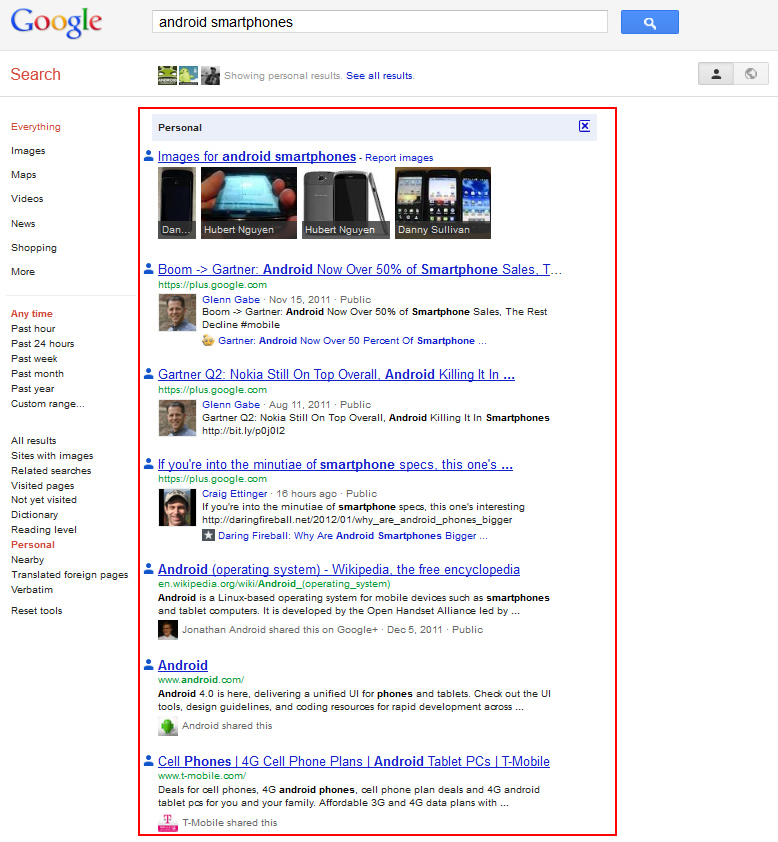Click the green Android shared-this icon
Viewport: 778px width, 842px height.
168,726
